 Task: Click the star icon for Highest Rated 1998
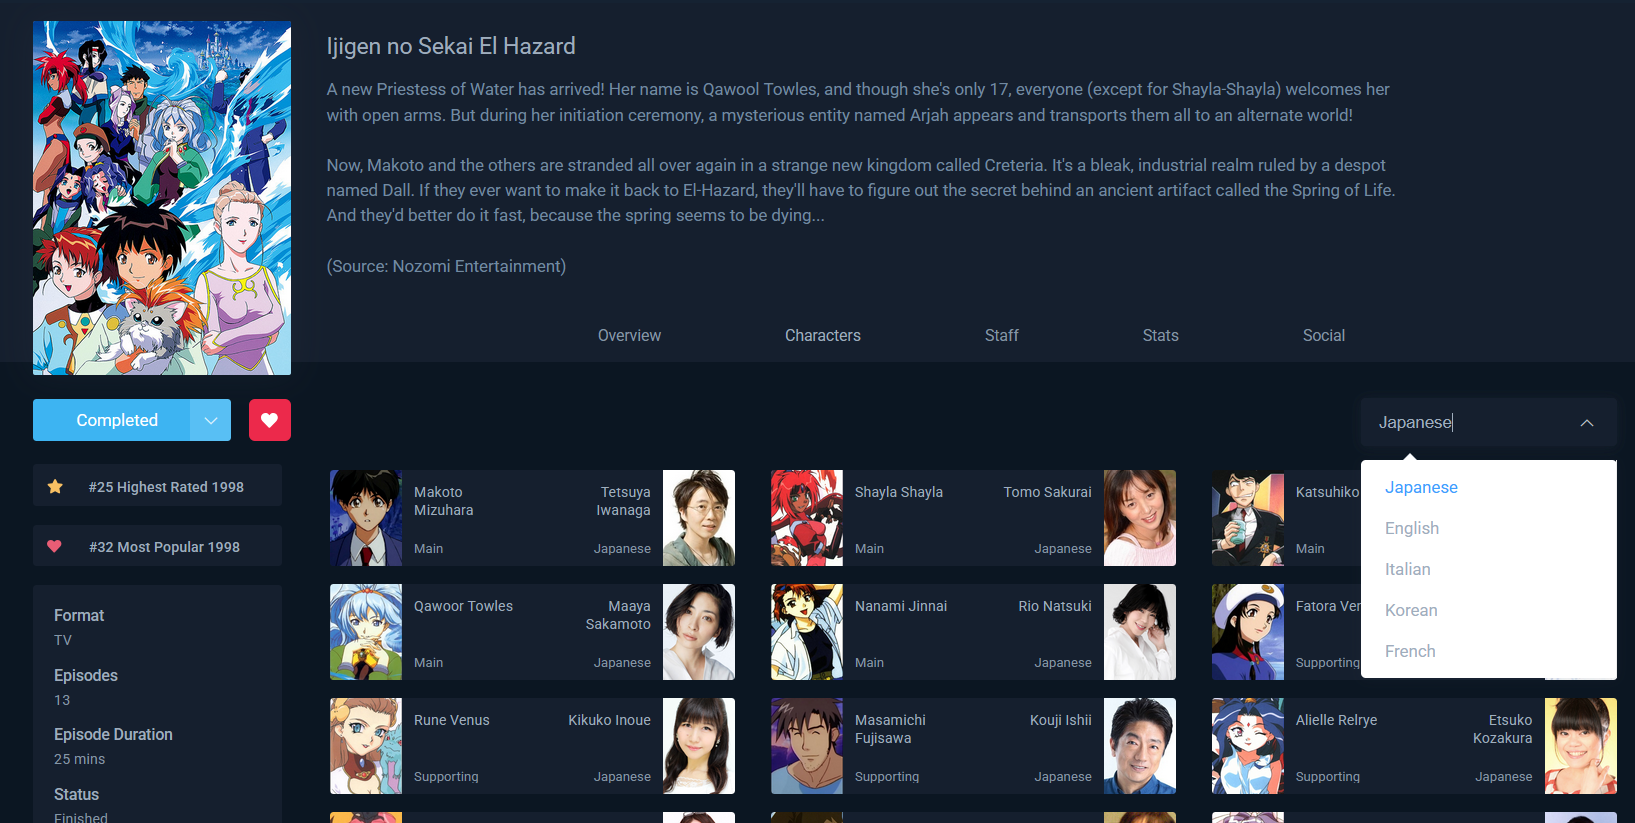[x=55, y=487]
